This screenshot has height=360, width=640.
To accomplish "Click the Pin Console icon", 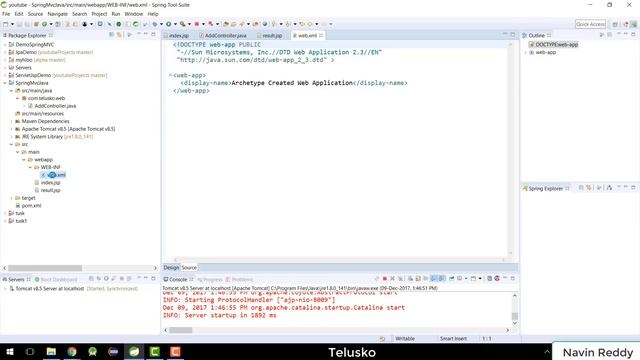I will click(x=451, y=279).
